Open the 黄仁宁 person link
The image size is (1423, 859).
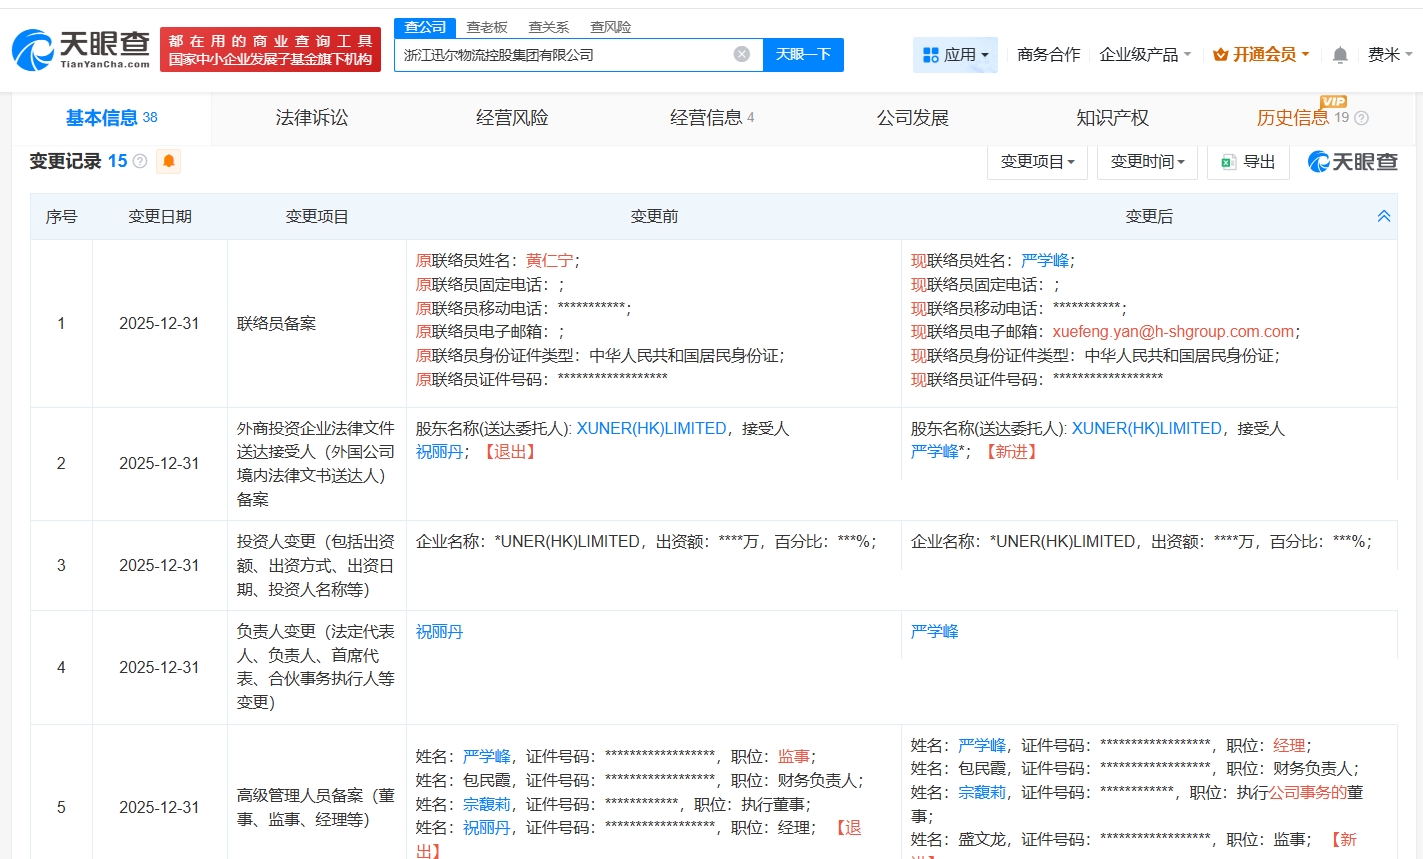[x=550, y=261]
